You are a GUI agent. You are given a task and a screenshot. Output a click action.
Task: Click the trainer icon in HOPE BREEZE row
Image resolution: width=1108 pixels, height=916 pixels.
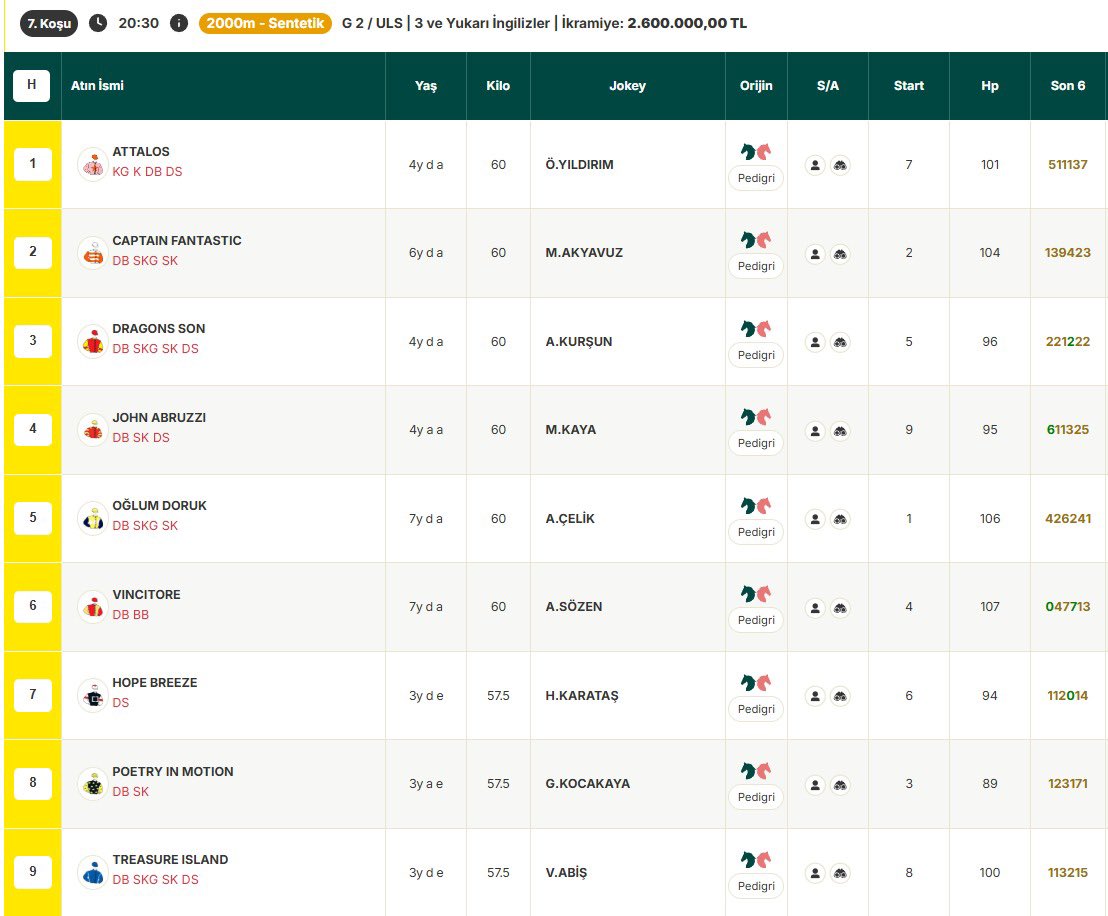840,696
